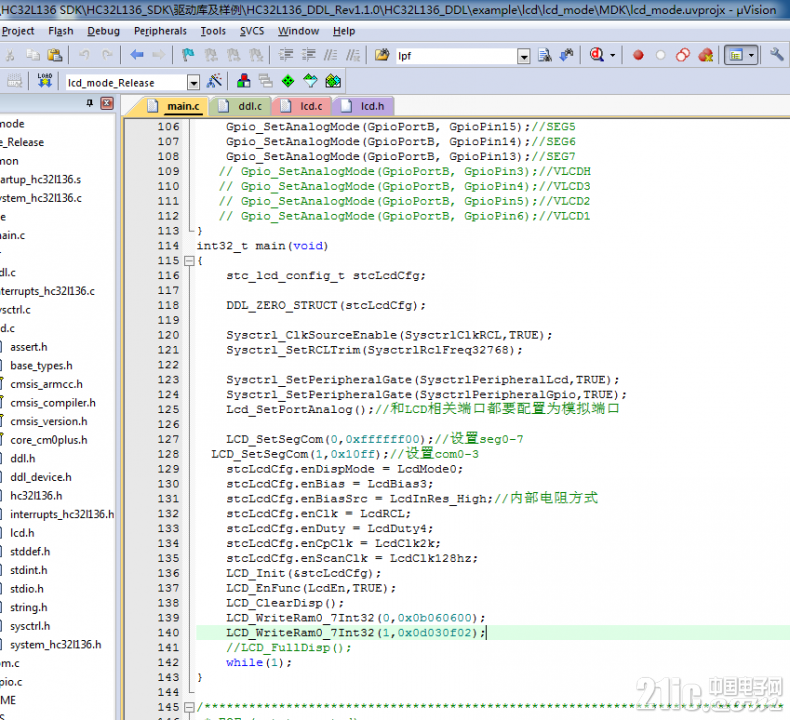Click the Undo arrow icon
Image resolution: width=790 pixels, height=720 pixels.
pyautogui.click(x=84, y=55)
